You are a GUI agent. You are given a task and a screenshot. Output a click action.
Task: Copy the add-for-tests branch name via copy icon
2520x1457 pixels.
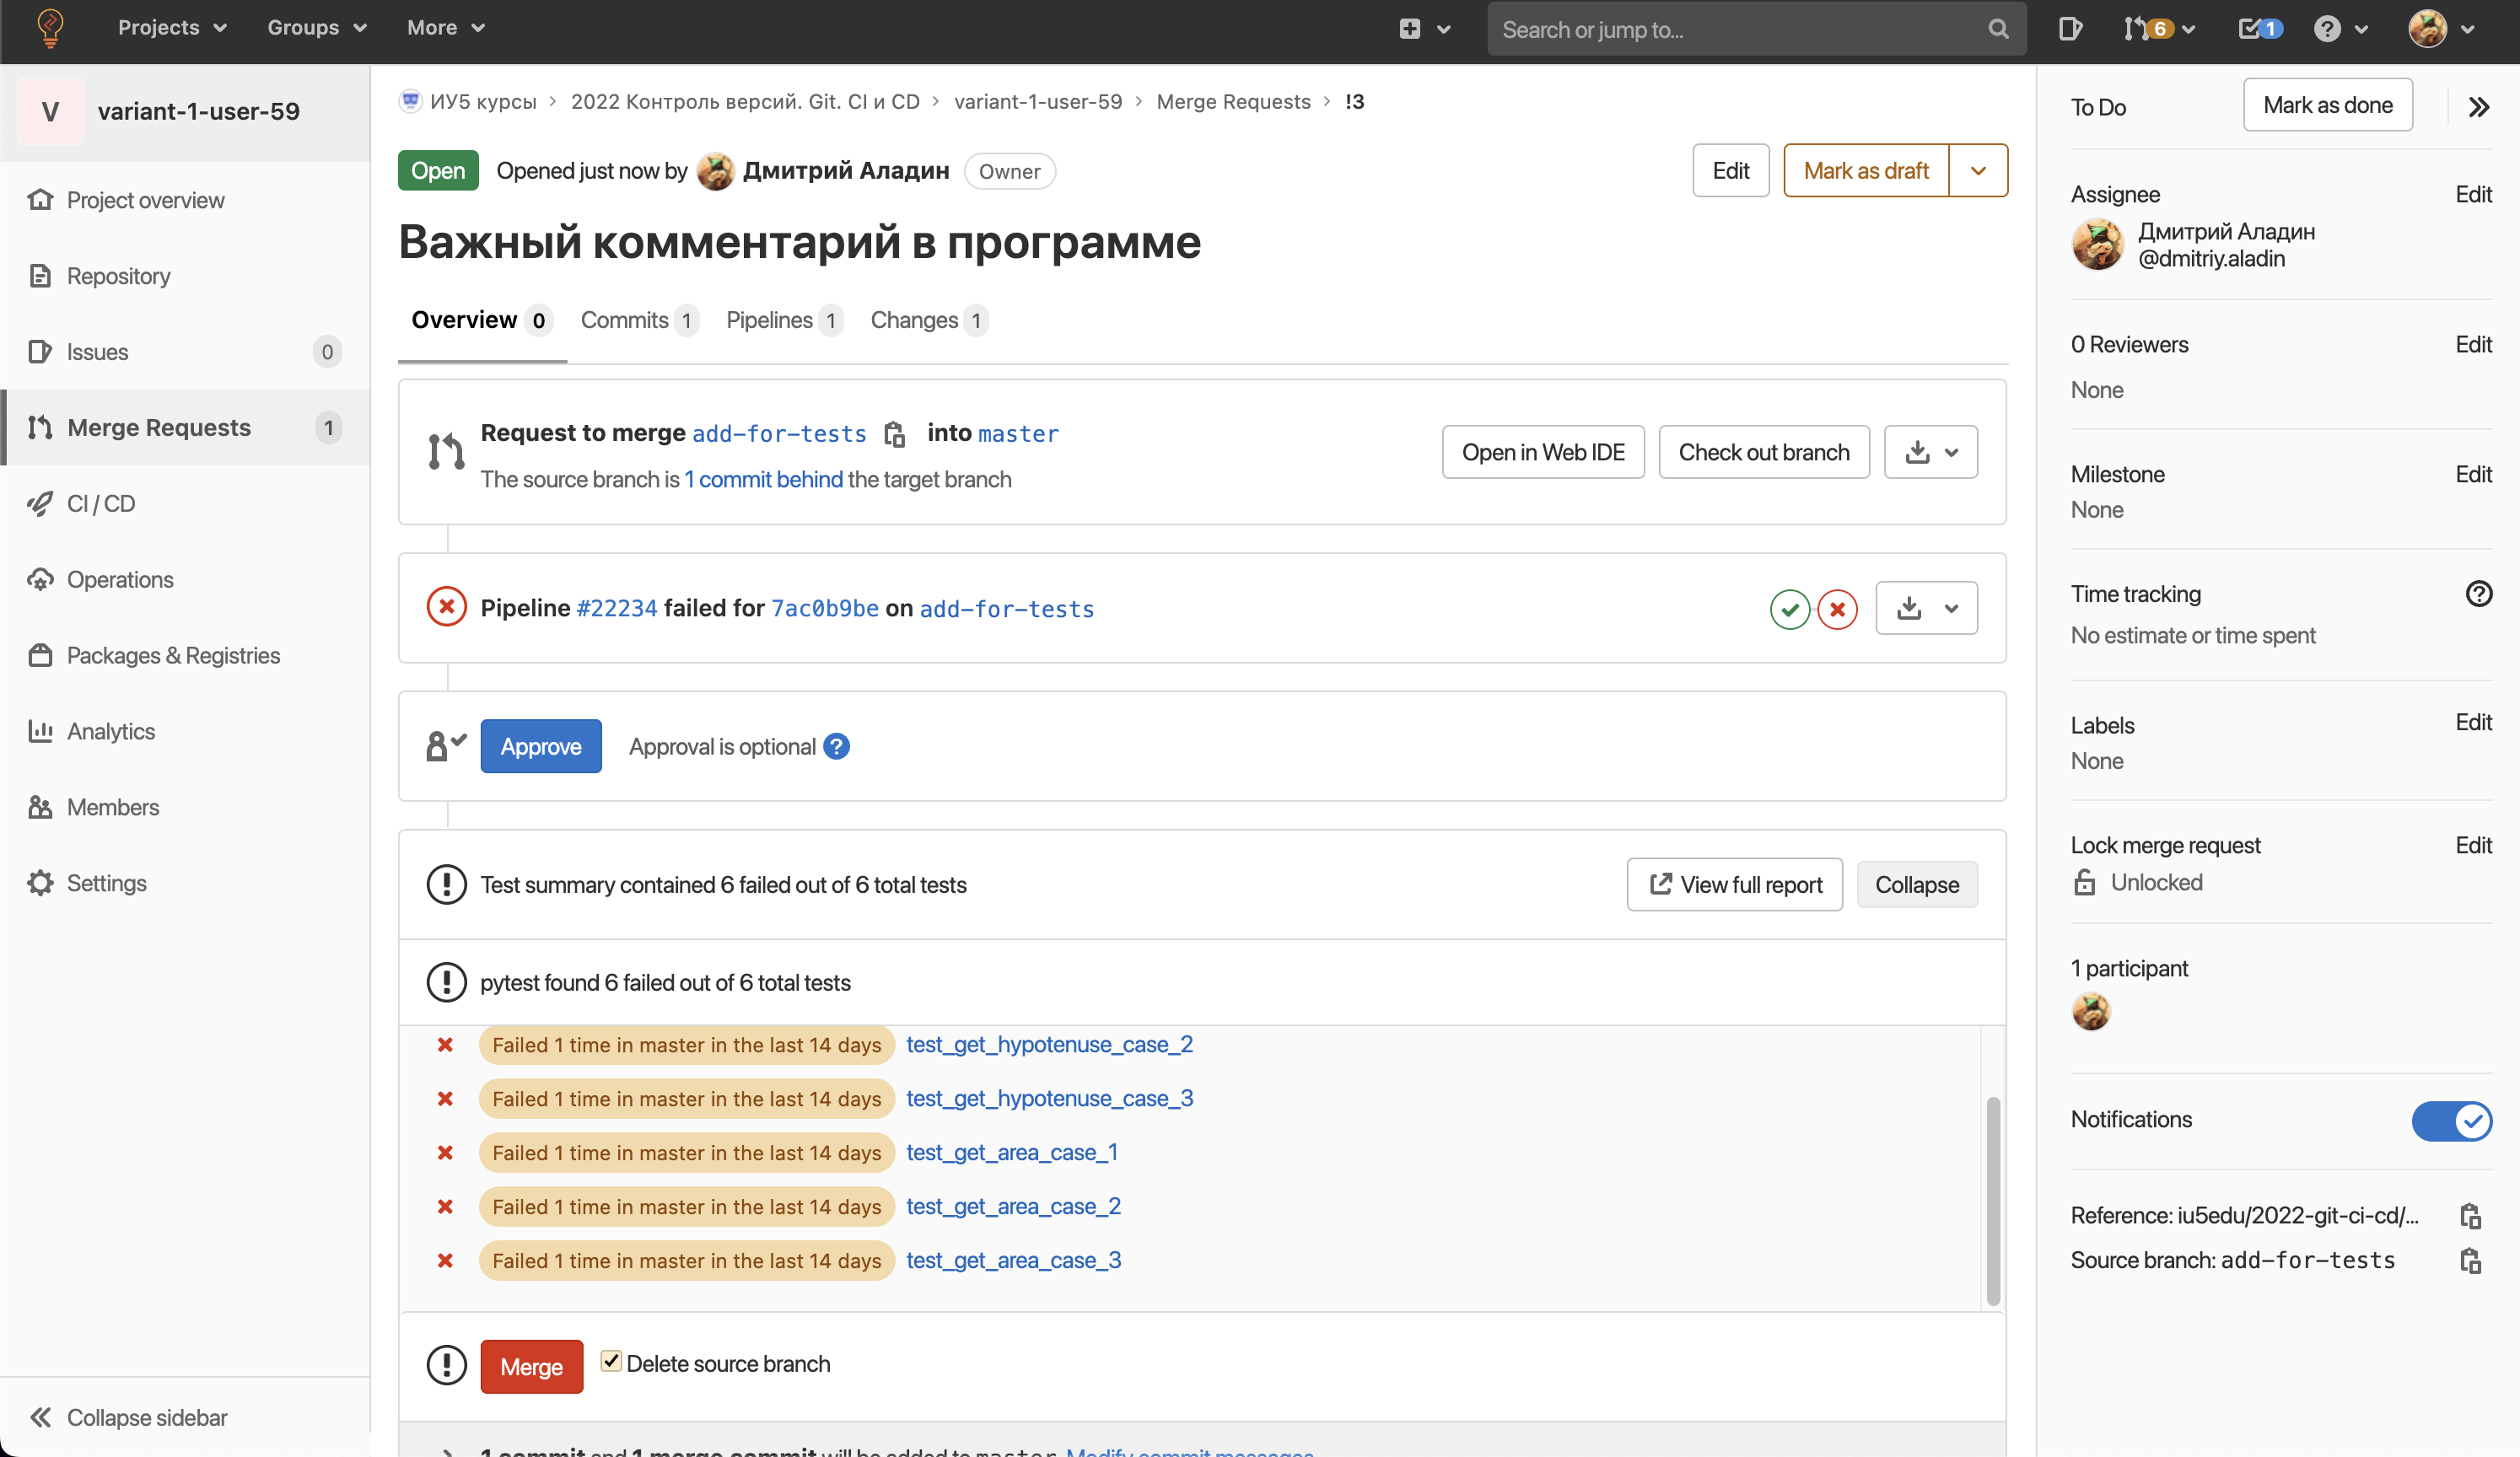pyautogui.click(x=894, y=433)
